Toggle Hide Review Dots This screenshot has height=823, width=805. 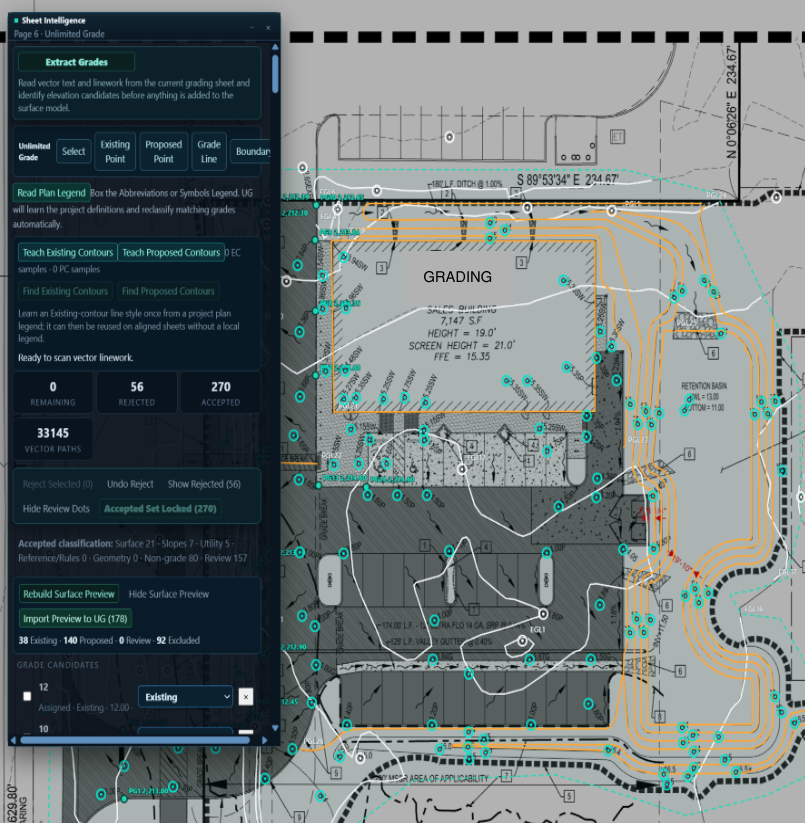pyautogui.click(x=56, y=509)
